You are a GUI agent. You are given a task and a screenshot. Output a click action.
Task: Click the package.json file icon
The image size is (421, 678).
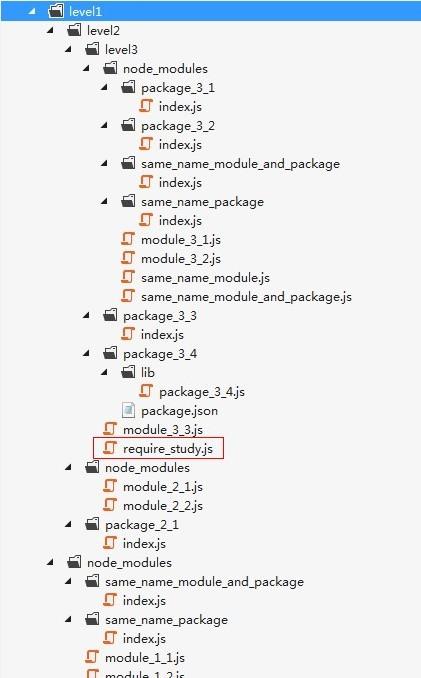128,410
